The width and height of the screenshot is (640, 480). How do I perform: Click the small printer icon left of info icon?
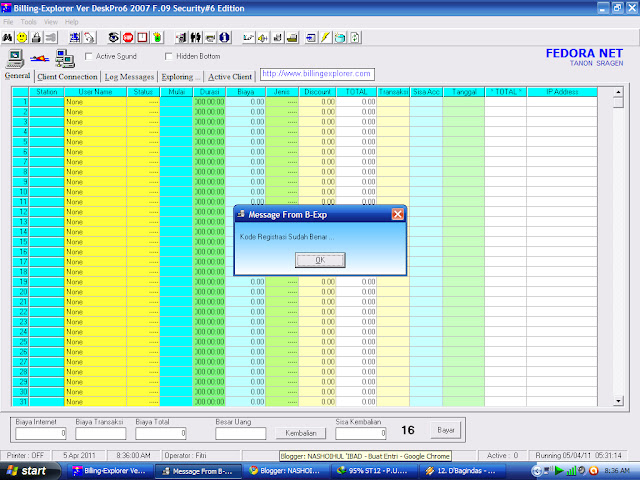tap(210, 38)
